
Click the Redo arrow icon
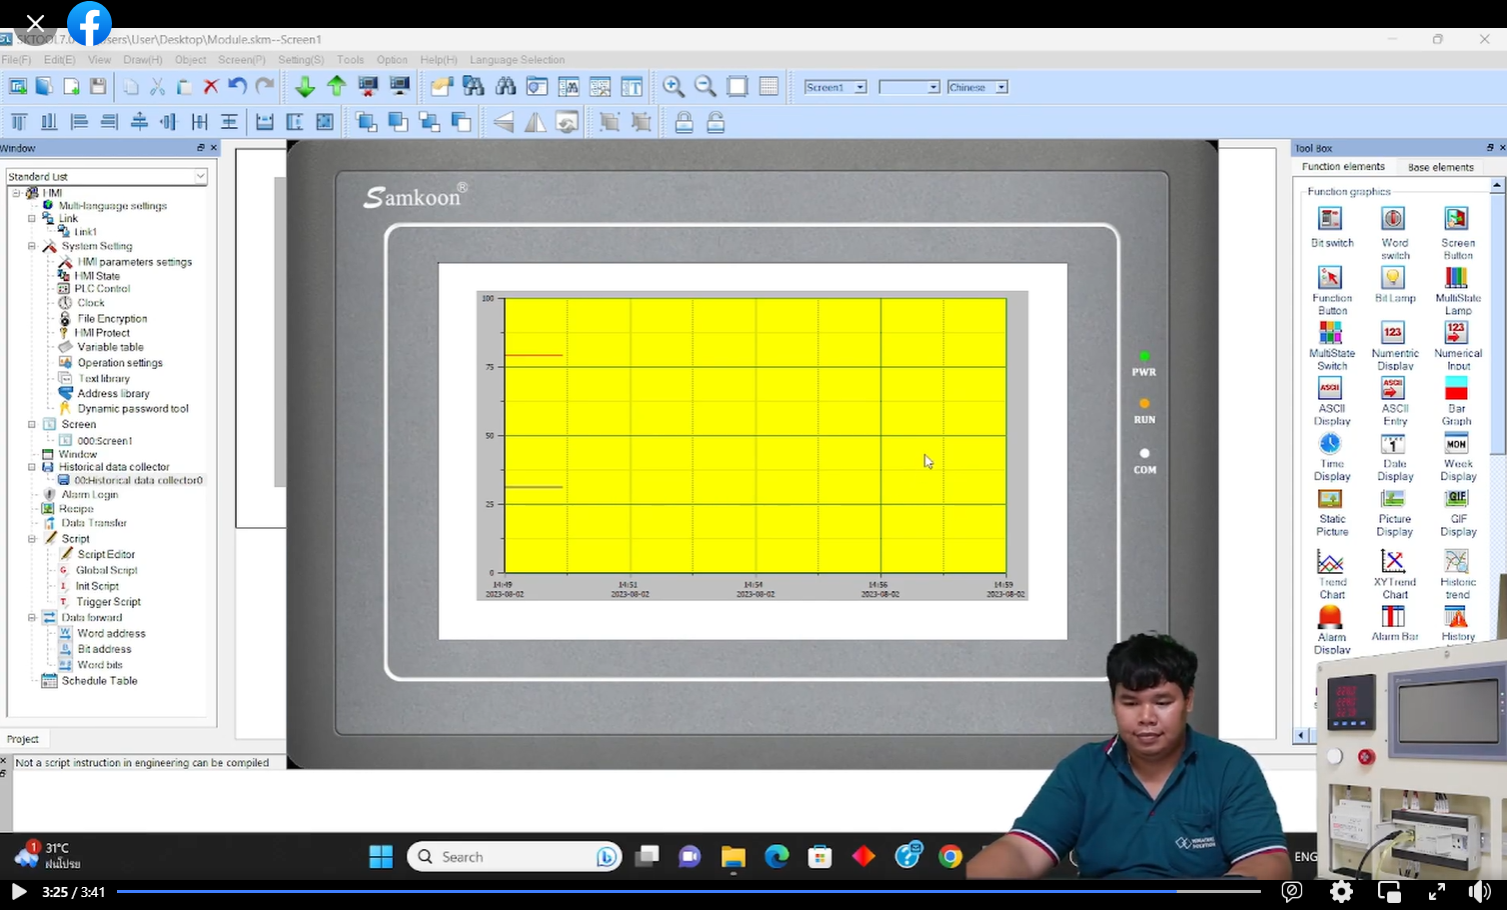[265, 87]
